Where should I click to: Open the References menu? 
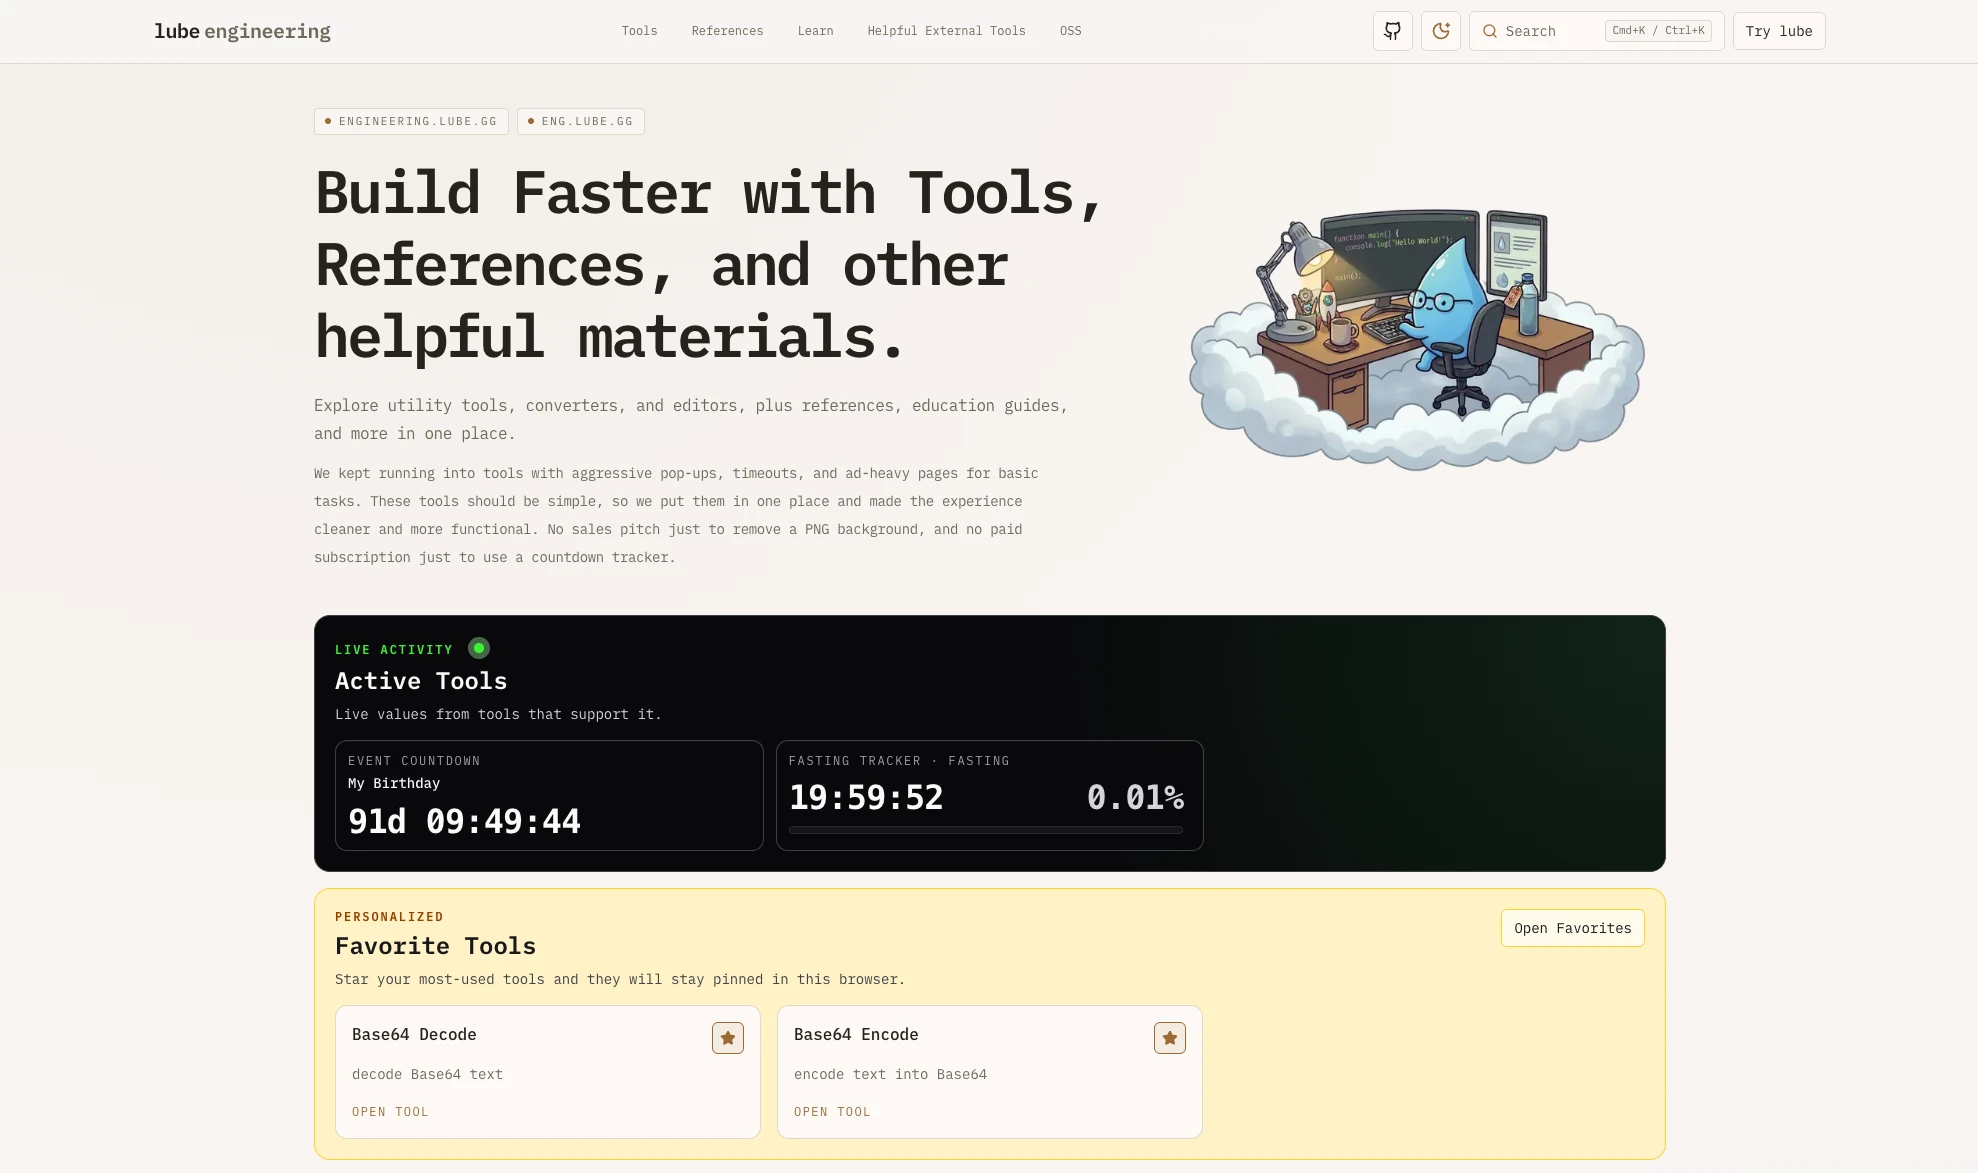[x=727, y=31]
